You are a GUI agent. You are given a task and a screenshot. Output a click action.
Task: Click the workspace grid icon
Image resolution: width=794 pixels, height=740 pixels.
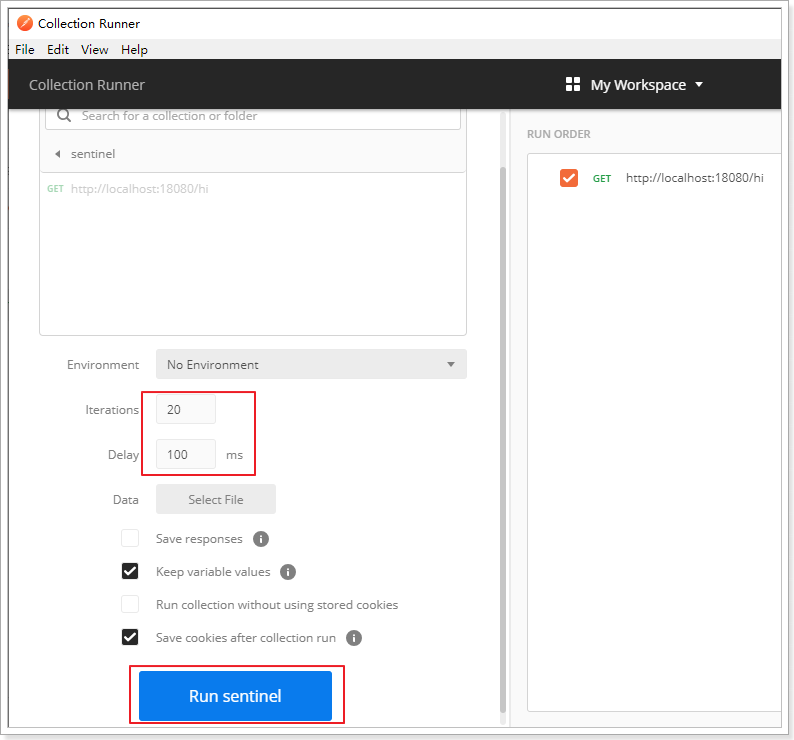[573, 85]
